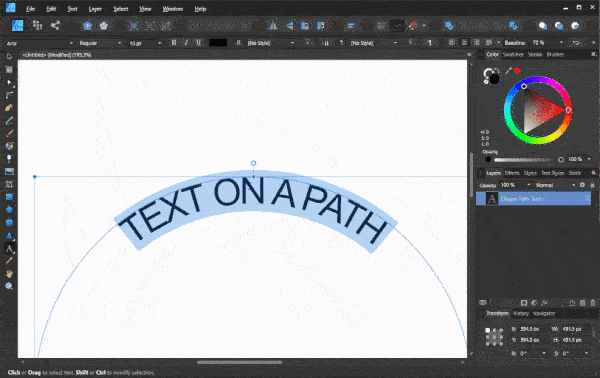Viewport: 600px width, 378px height.
Task: Toggle Bold text formatting
Action: click(x=174, y=43)
